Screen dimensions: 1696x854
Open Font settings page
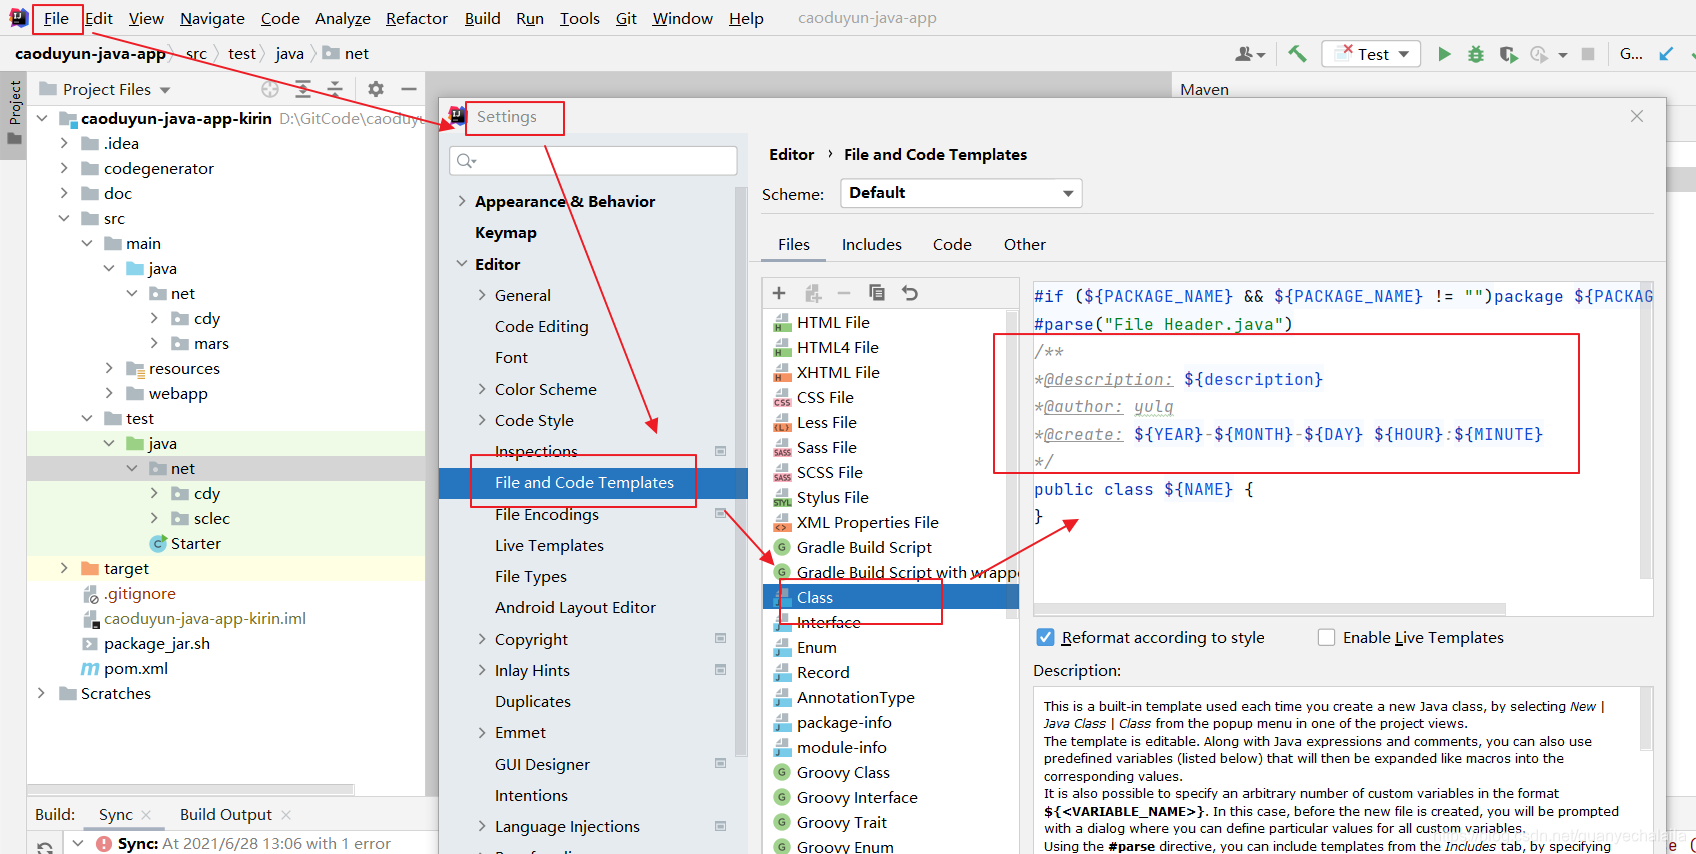point(511,357)
